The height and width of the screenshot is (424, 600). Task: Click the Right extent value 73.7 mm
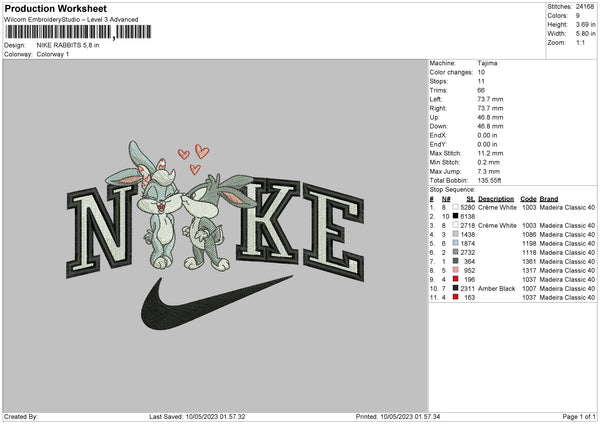pos(490,108)
